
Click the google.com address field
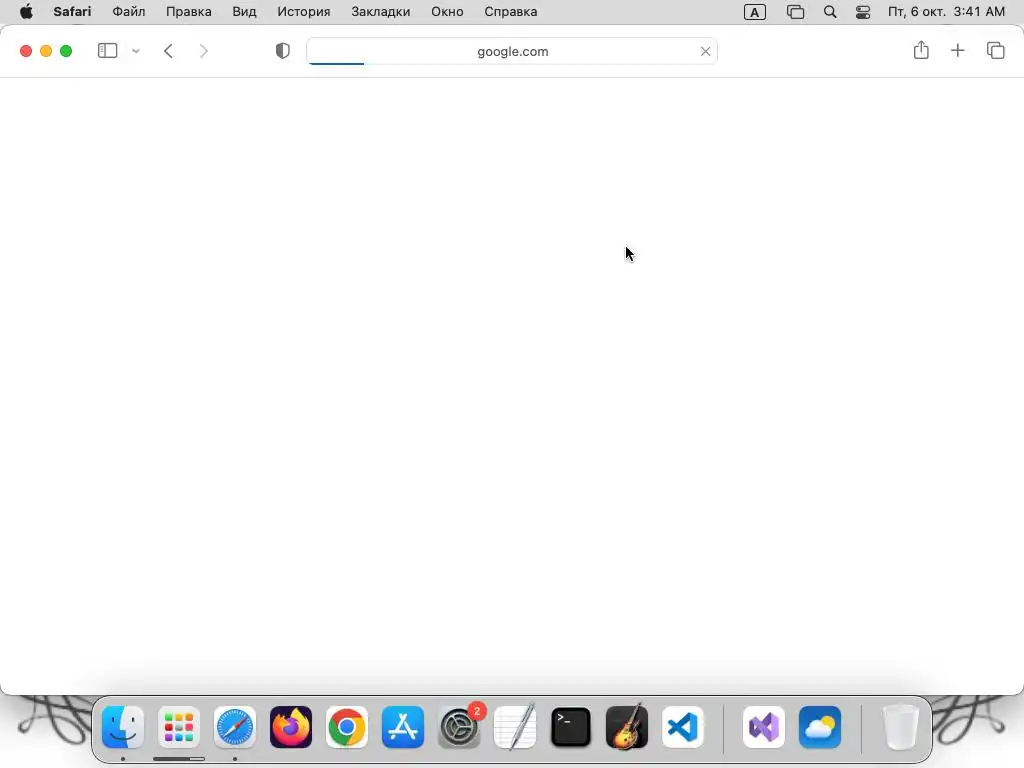tap(512, 51)
